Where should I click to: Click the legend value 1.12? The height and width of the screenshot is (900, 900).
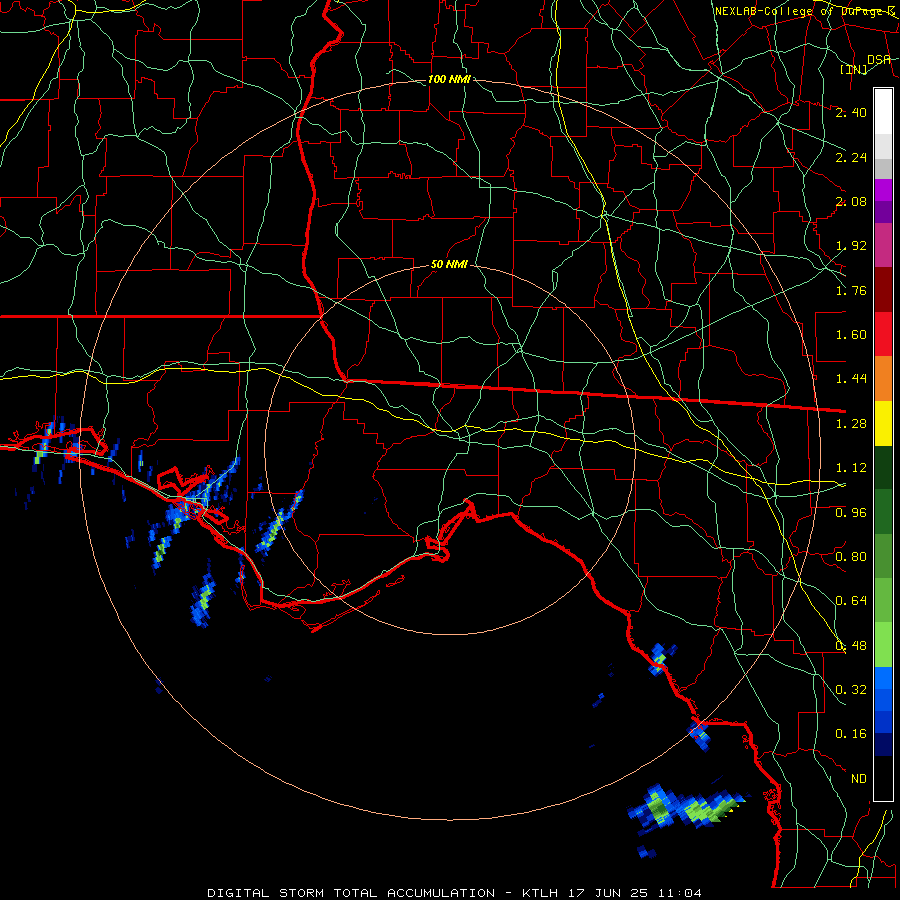point(851,468)
